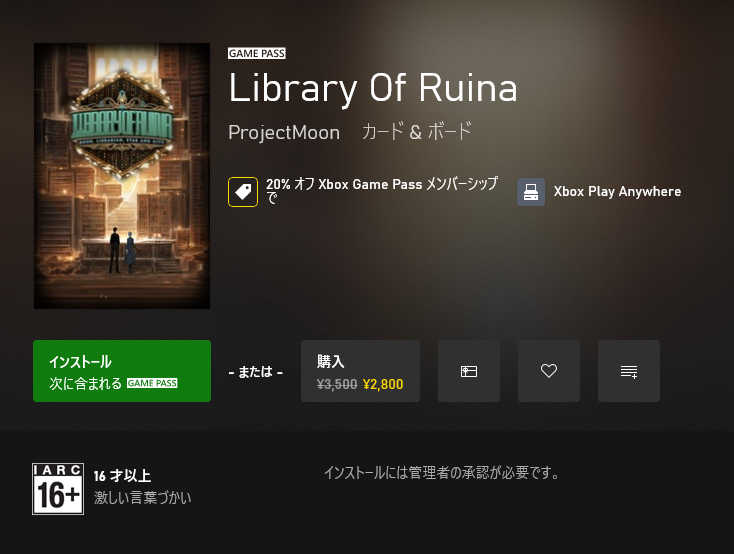The height and width of the screenshot is (554, 734).
Task: Click the yellow price tag discount icon
Action: pos(242,192)
